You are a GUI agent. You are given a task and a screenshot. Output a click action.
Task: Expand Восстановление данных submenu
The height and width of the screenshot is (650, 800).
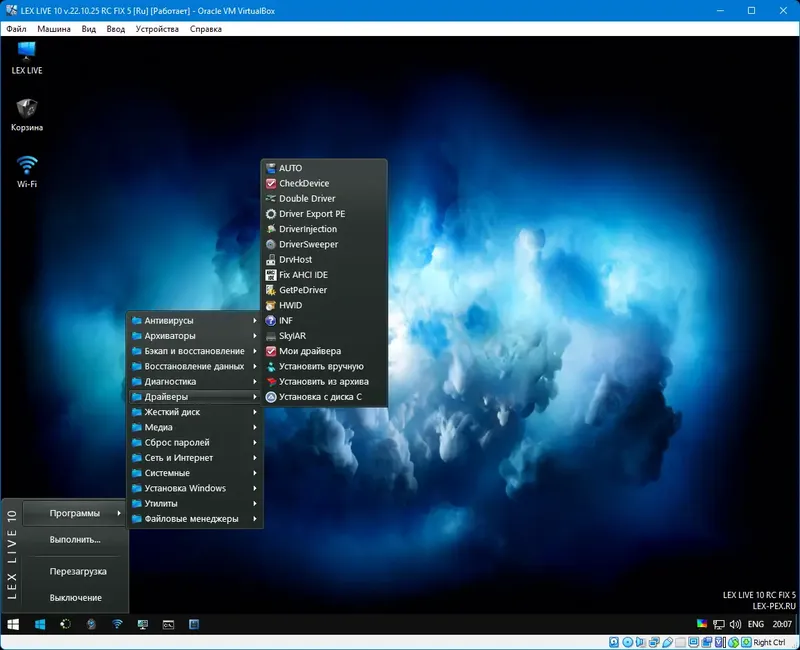coord(194,366)
